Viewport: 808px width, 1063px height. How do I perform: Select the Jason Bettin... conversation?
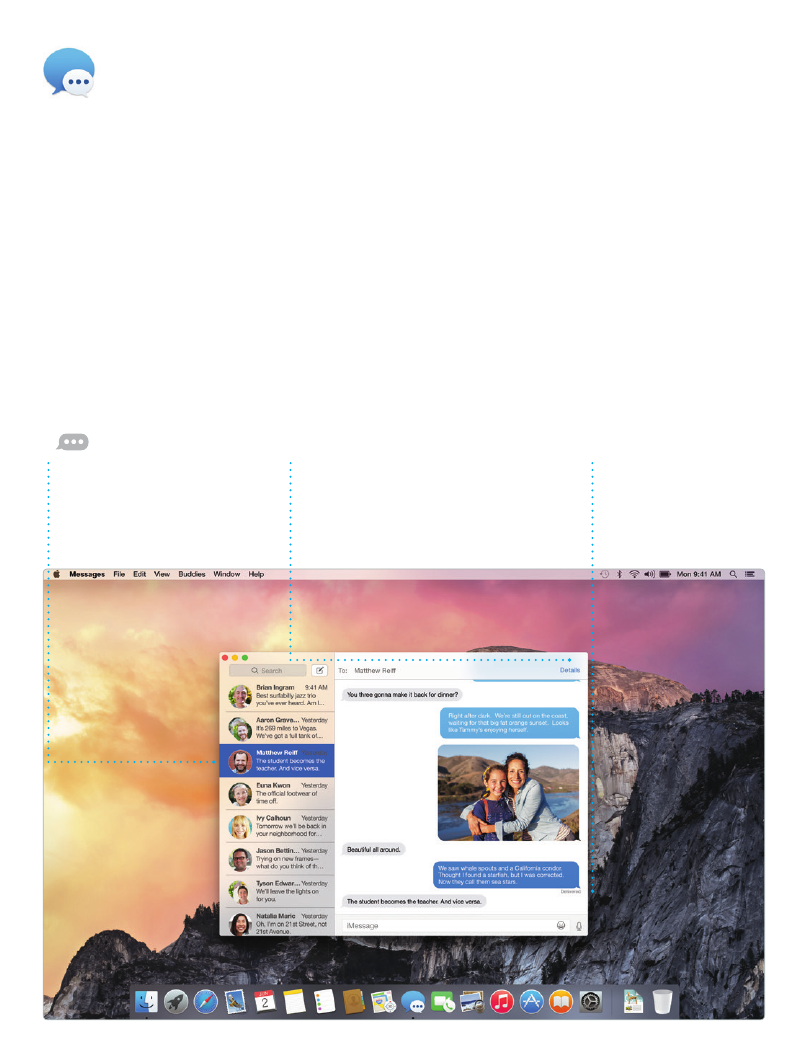[277, 858]
